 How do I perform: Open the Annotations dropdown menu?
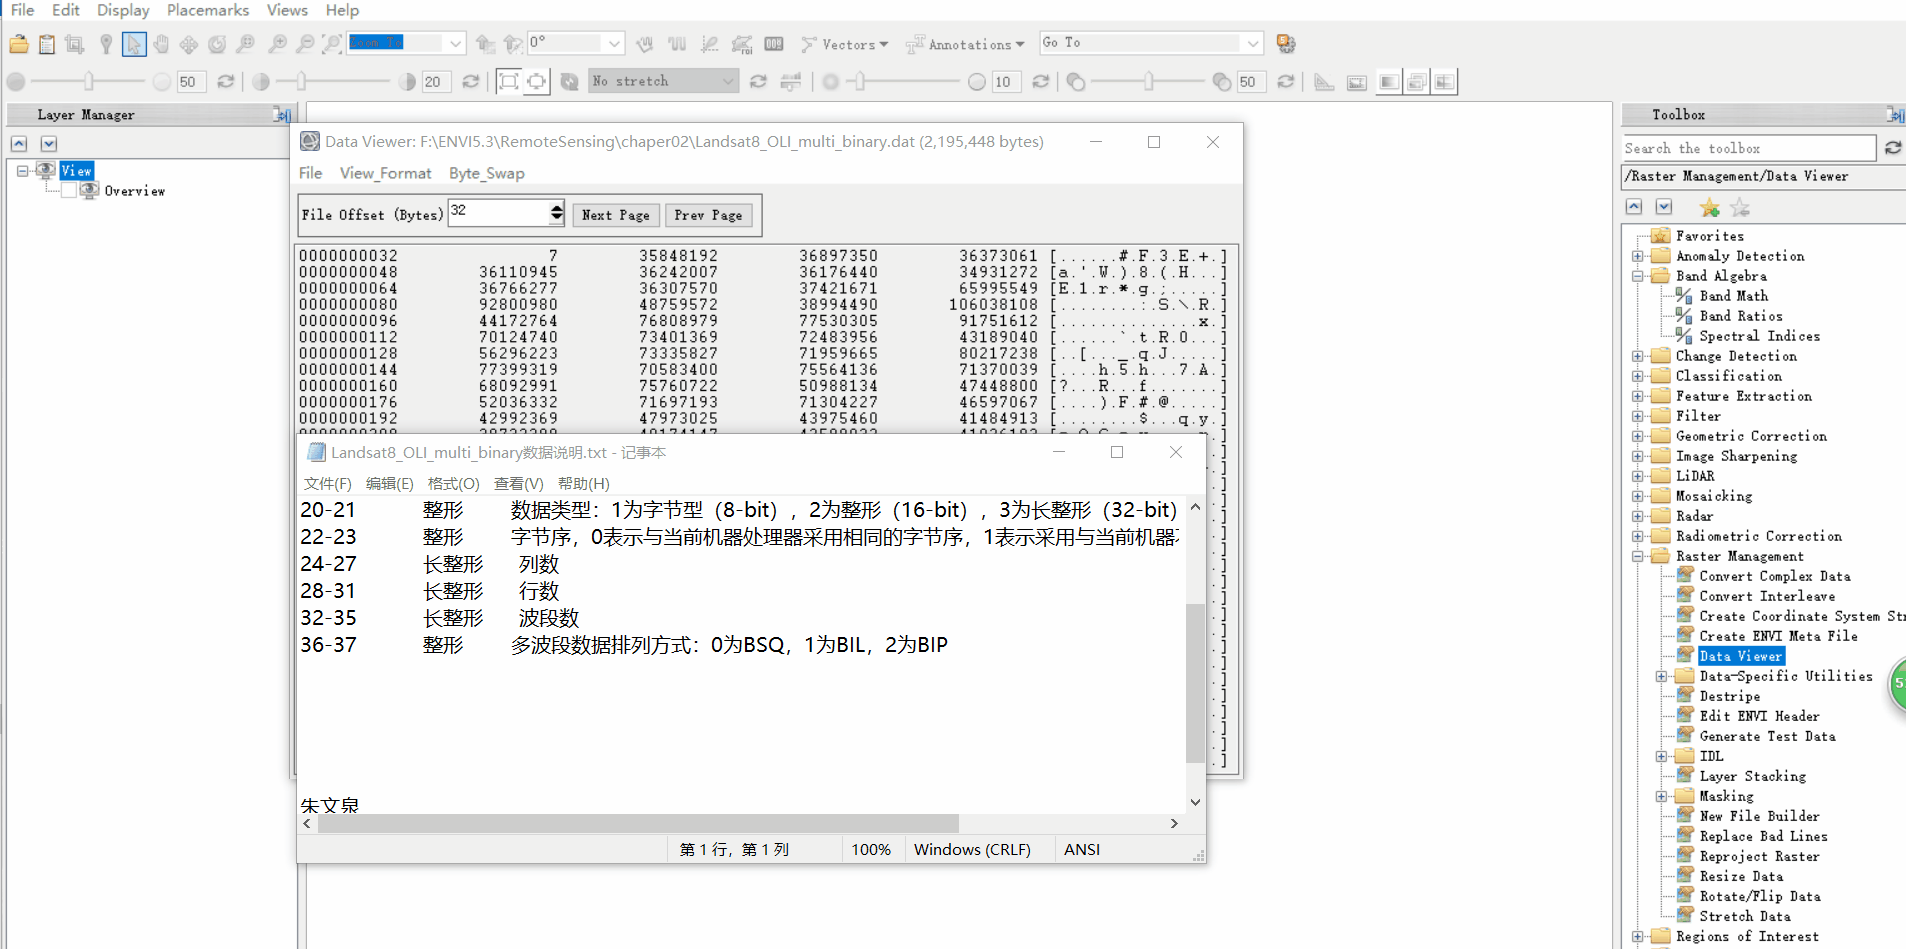point(965,44)
